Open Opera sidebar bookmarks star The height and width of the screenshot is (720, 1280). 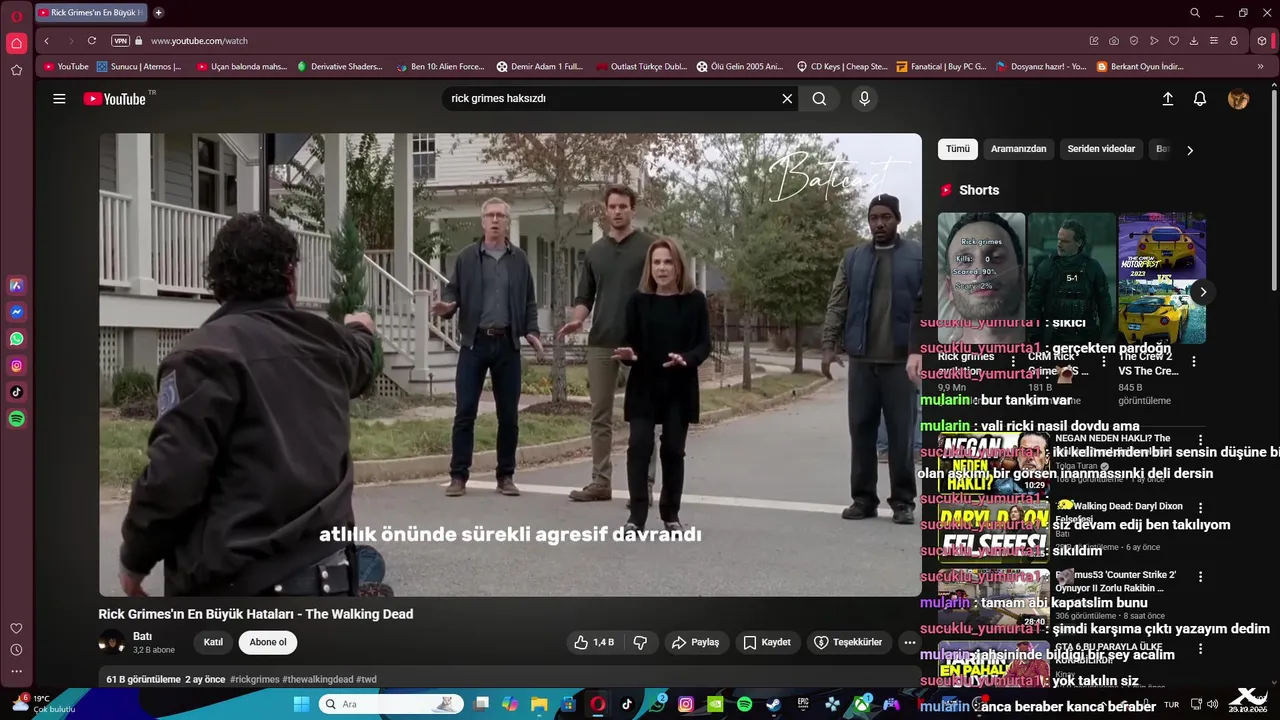pyautogui.click(x=16, y=70)
